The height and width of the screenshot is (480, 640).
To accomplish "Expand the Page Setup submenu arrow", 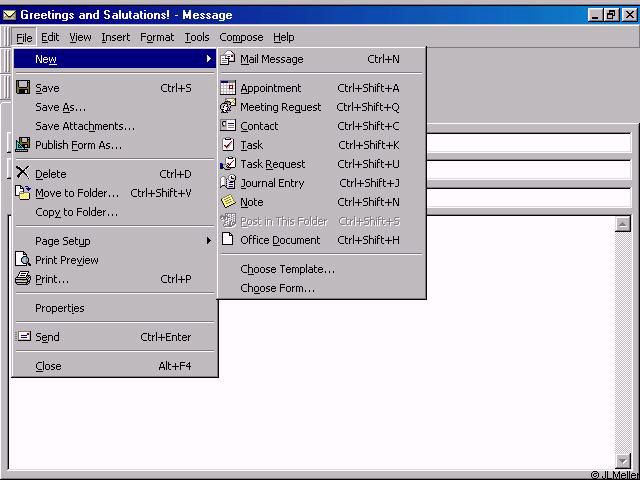I will click(209, 241).
